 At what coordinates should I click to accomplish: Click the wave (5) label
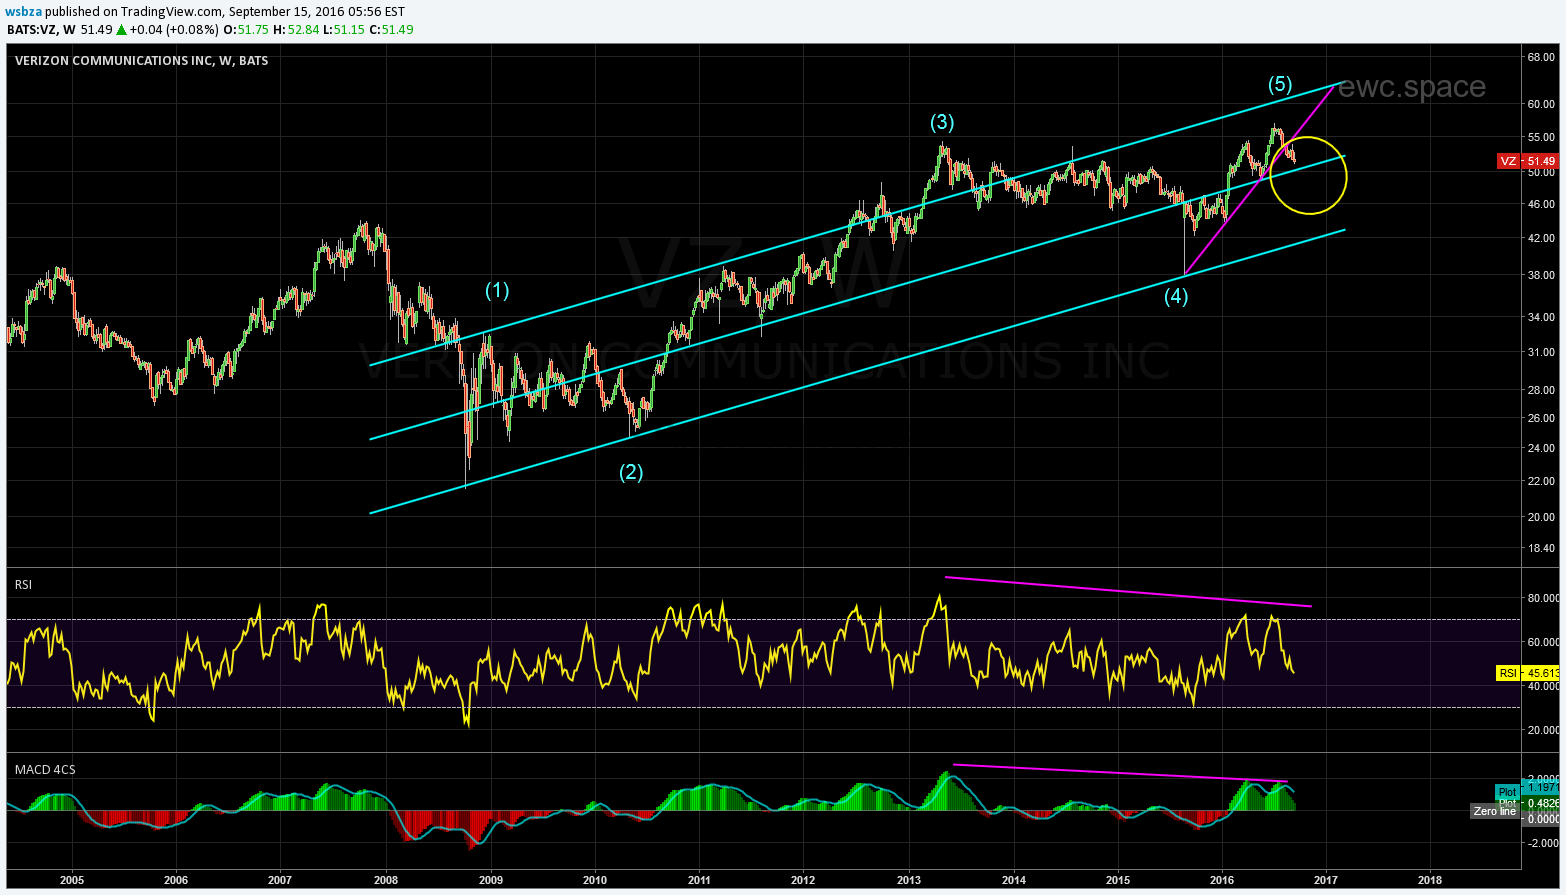point(1280,84)
